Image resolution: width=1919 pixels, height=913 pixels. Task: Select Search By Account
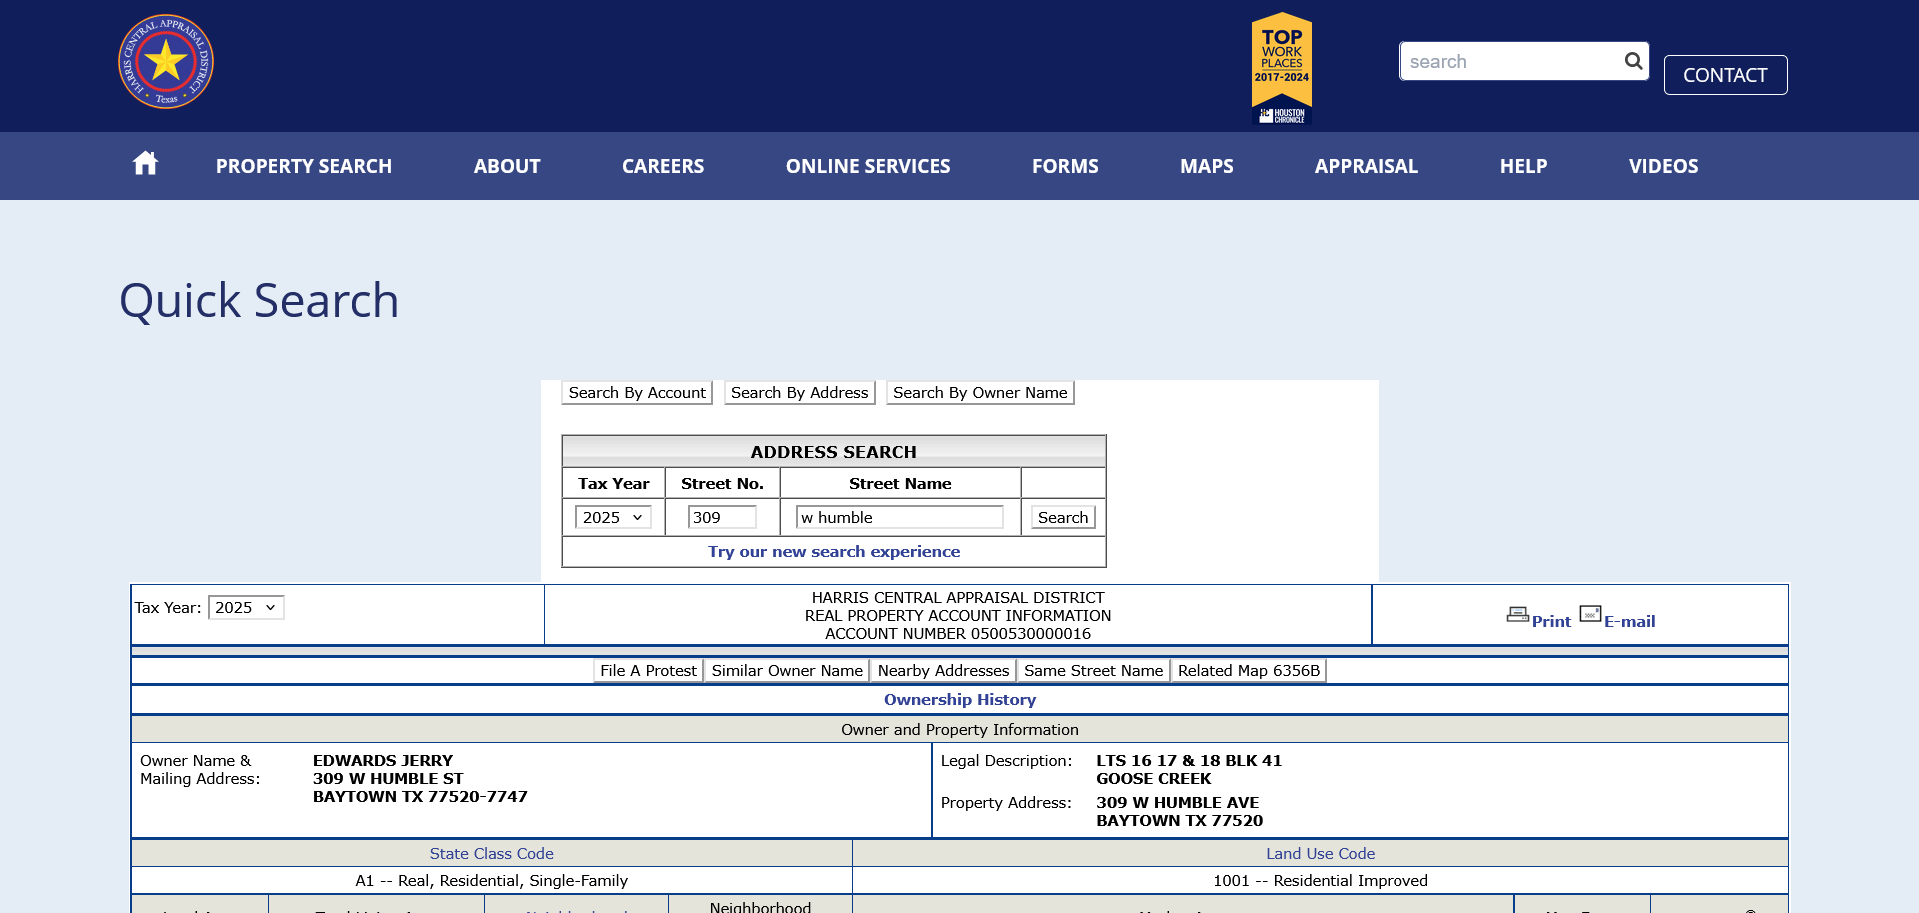coord(637,393)
